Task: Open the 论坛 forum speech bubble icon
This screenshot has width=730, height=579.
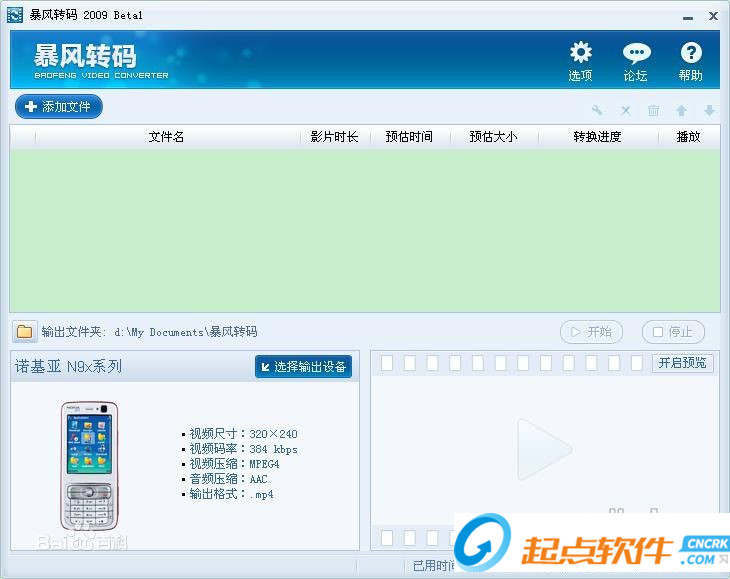Action: [636, 61]
